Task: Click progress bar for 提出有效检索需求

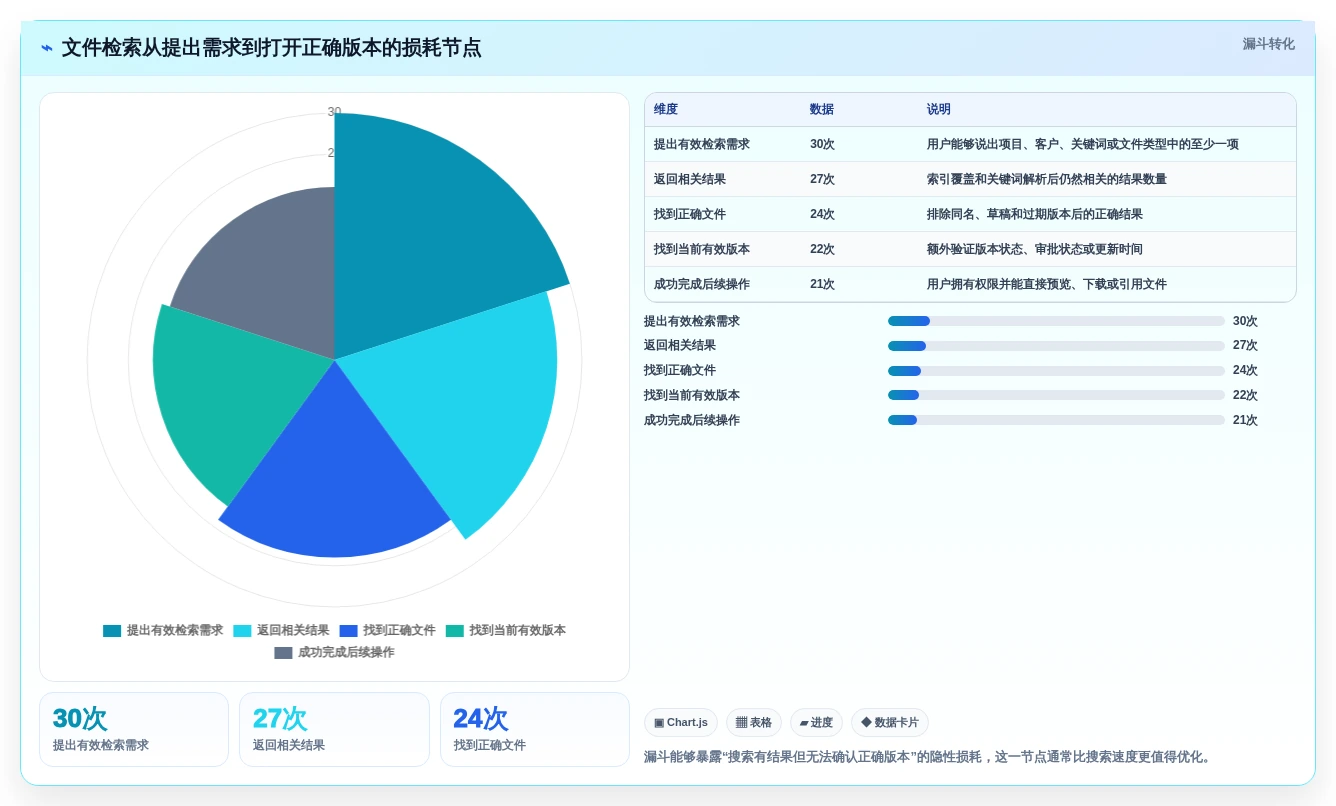Action: point(1056,321)
